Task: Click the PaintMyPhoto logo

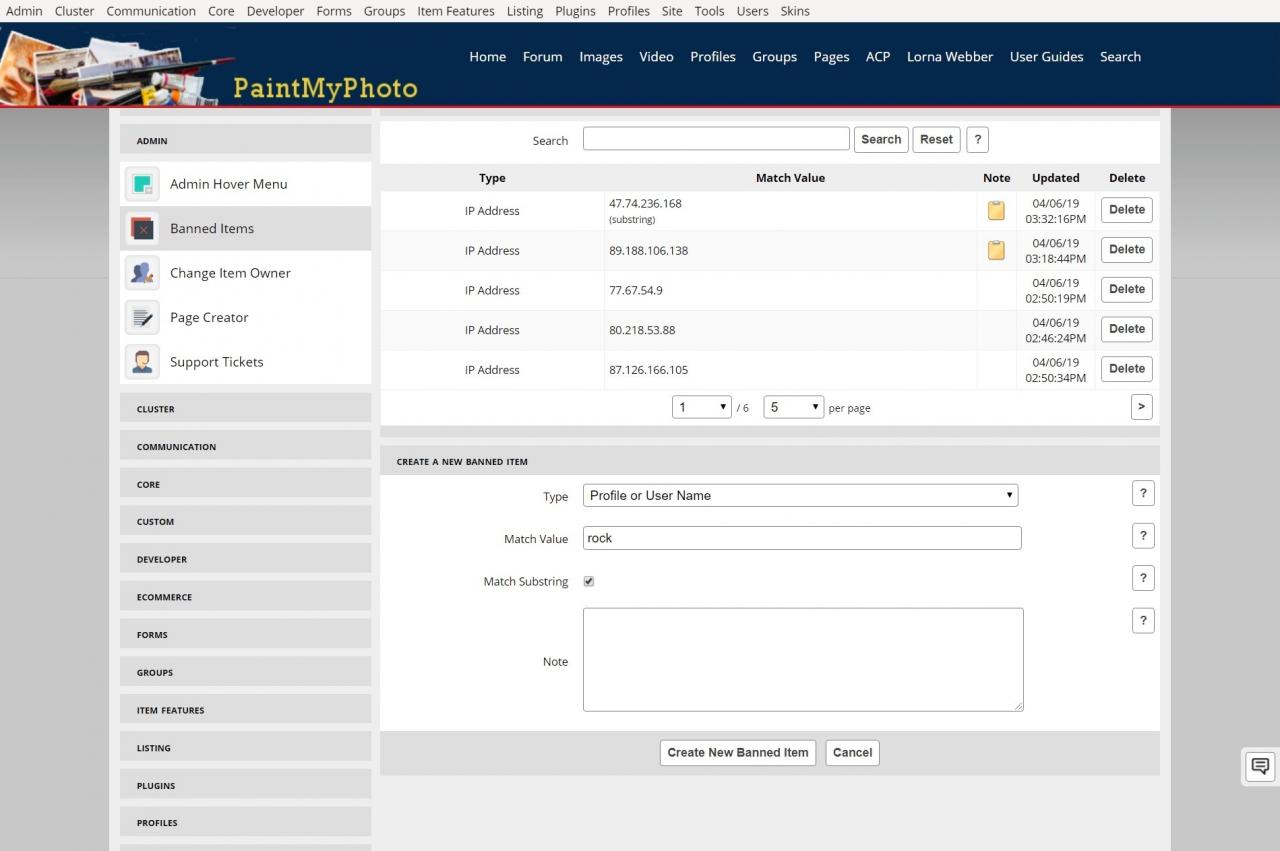Action: pyautogui.click(x=210, y=66)
